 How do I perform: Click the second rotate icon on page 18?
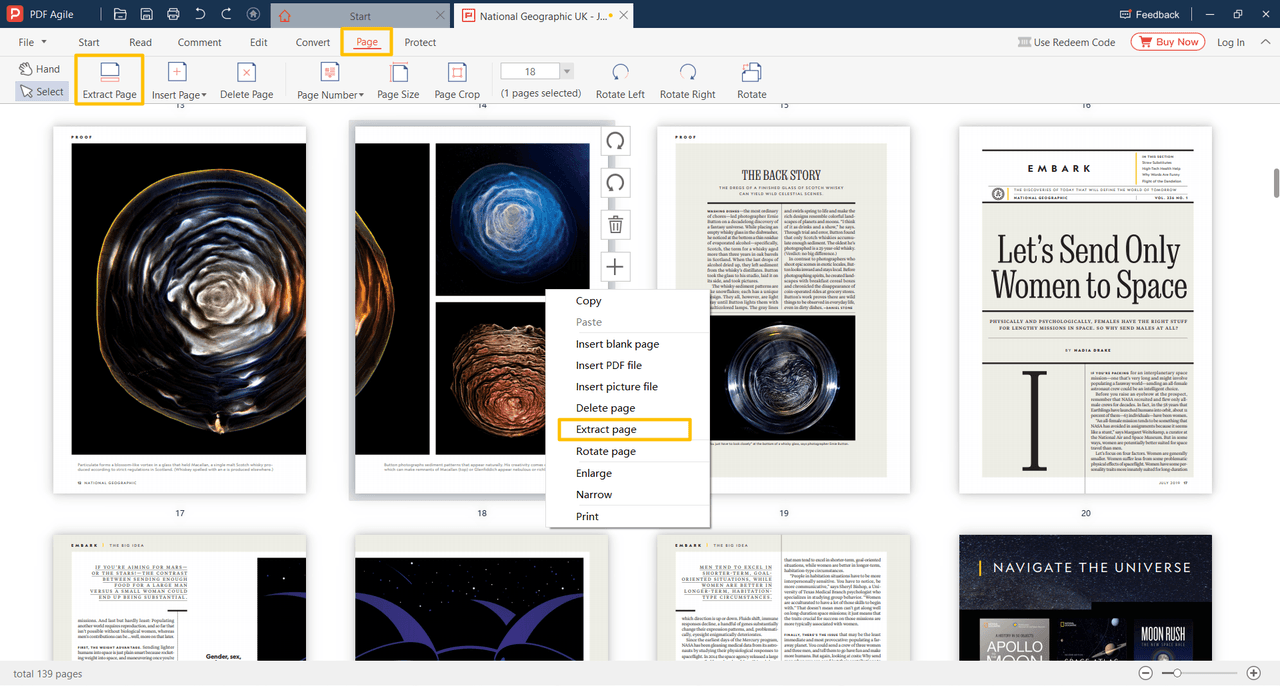tap(616, 183)
